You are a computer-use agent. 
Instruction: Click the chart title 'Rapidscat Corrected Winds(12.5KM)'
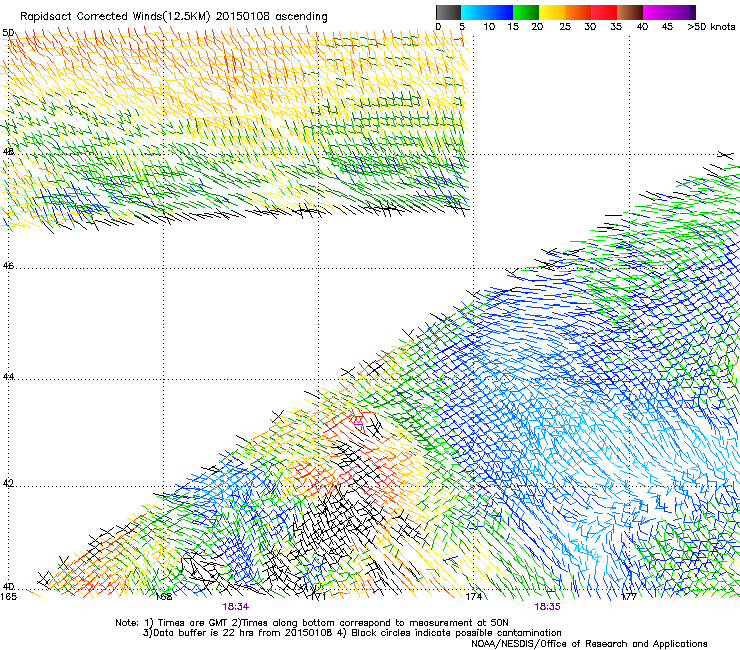[115, 17]
